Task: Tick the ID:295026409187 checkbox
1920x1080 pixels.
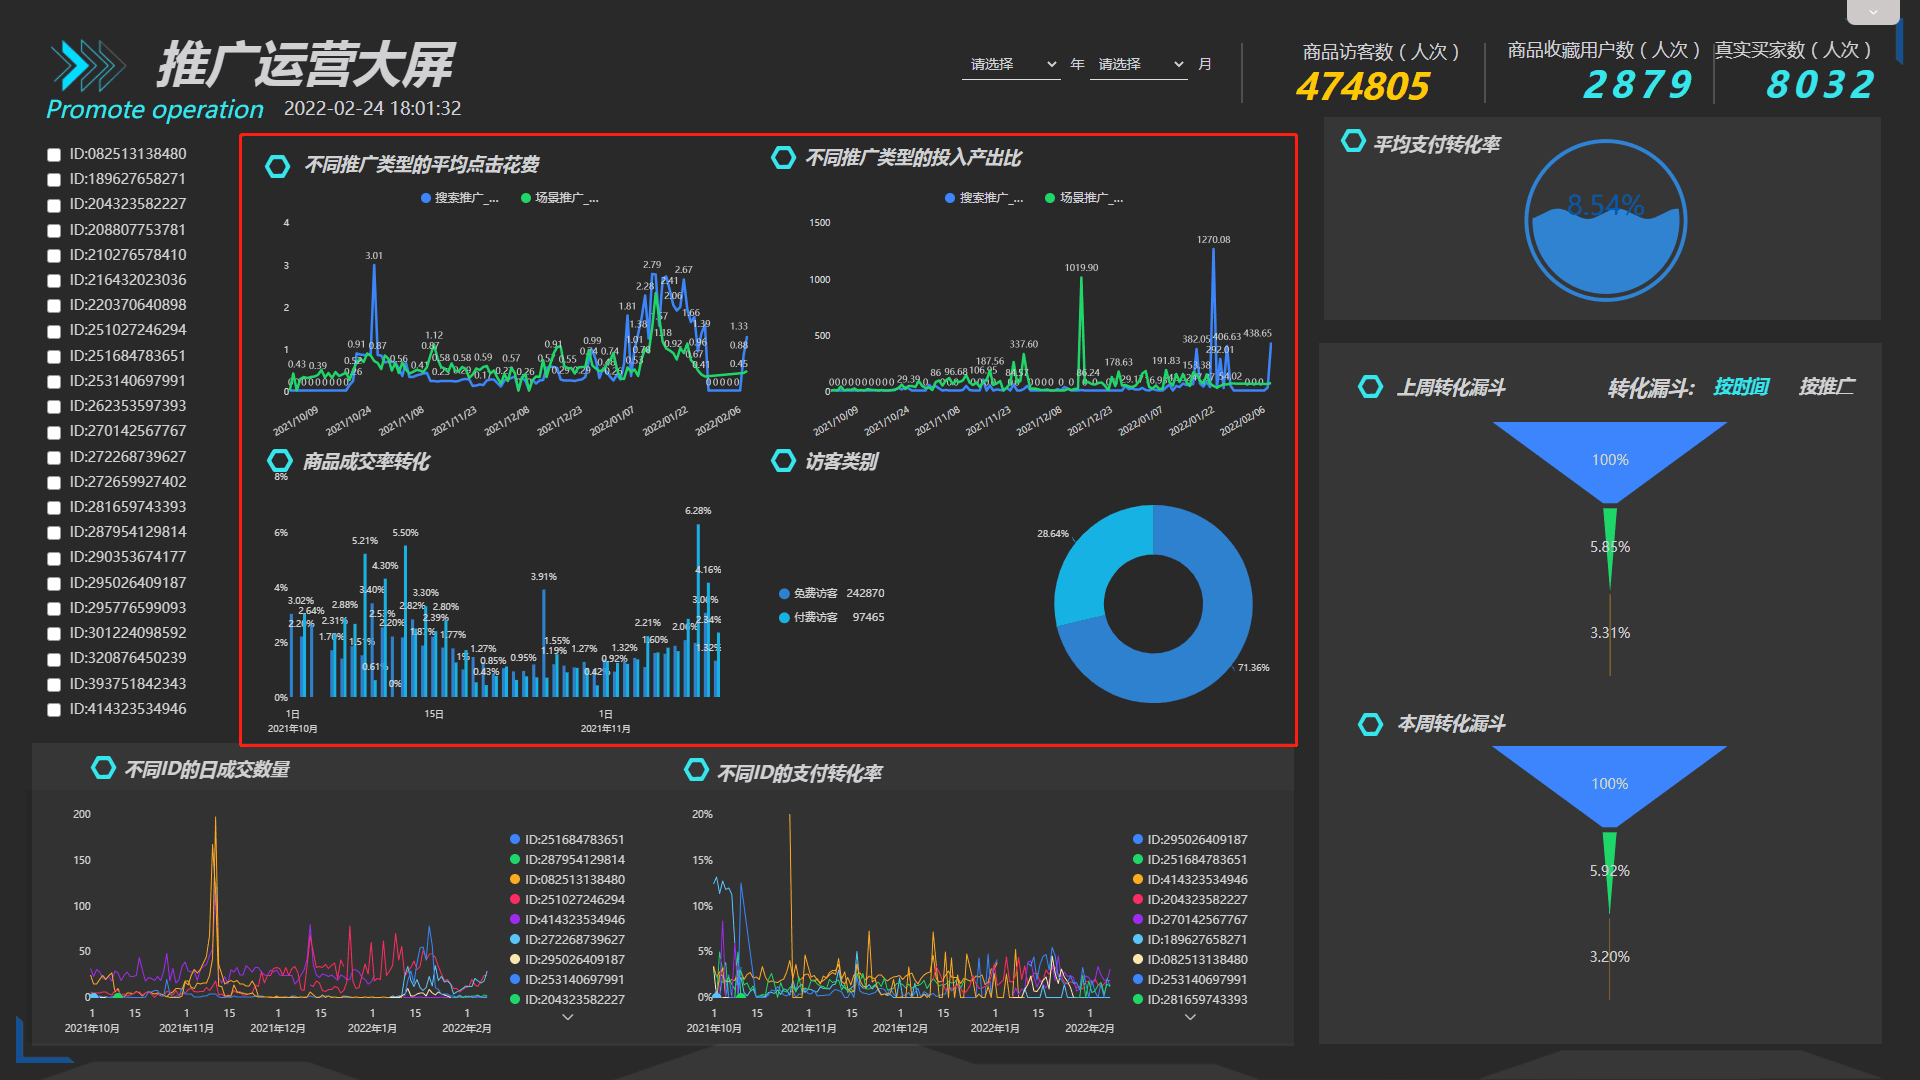Action: pyautogui.click(x=54, y=583)
